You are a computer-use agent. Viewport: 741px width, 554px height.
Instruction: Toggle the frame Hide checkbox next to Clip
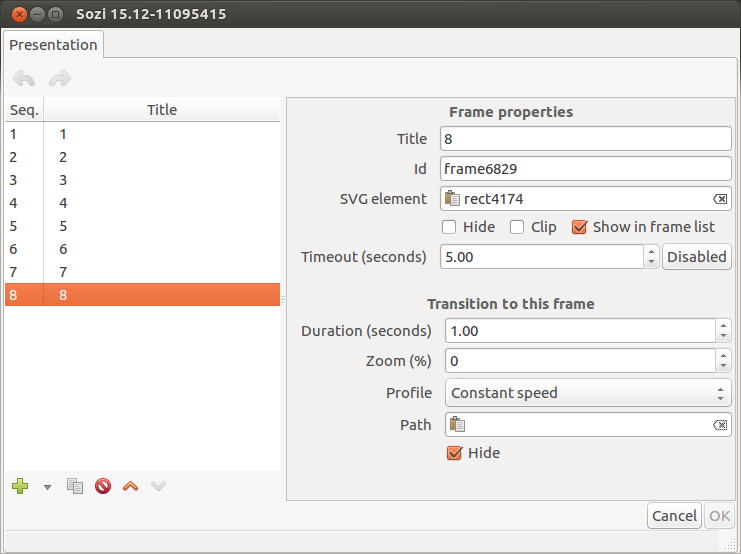(x=449, y=227)
